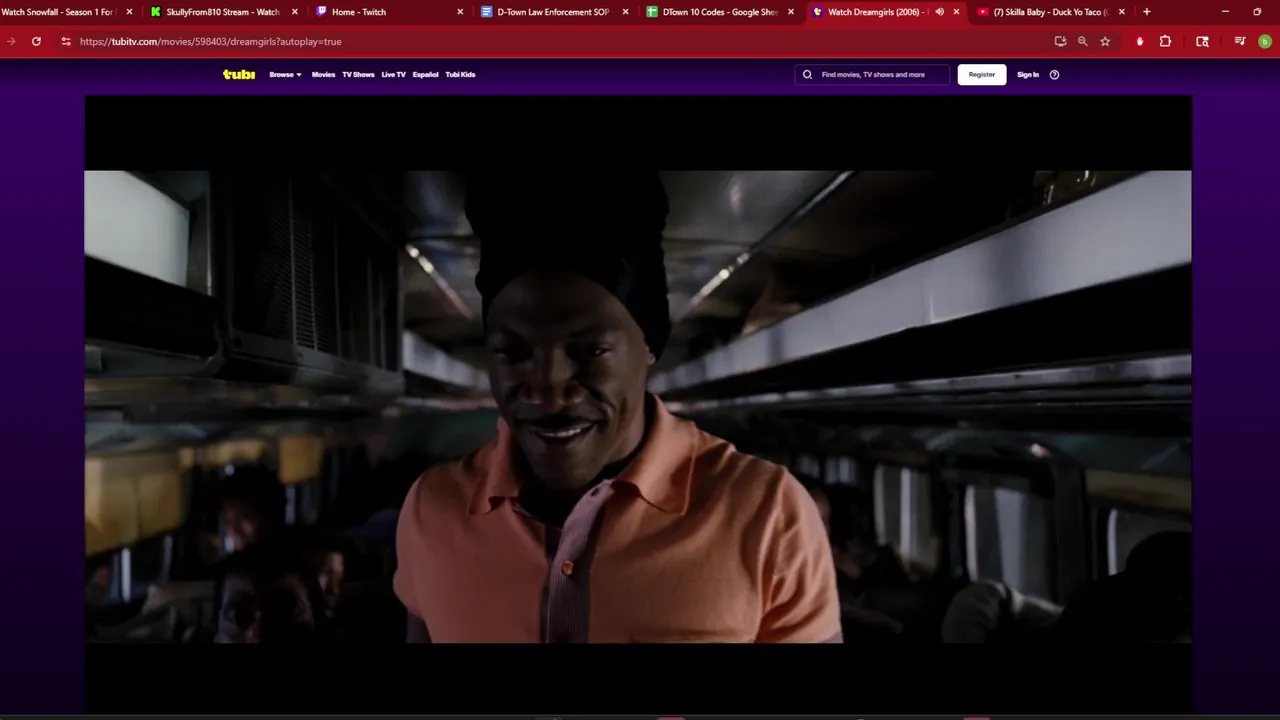Open the Extensions puzzle icon
Image resolution: width=1280 pixels, height=720 pixels.
point(1165,41)
